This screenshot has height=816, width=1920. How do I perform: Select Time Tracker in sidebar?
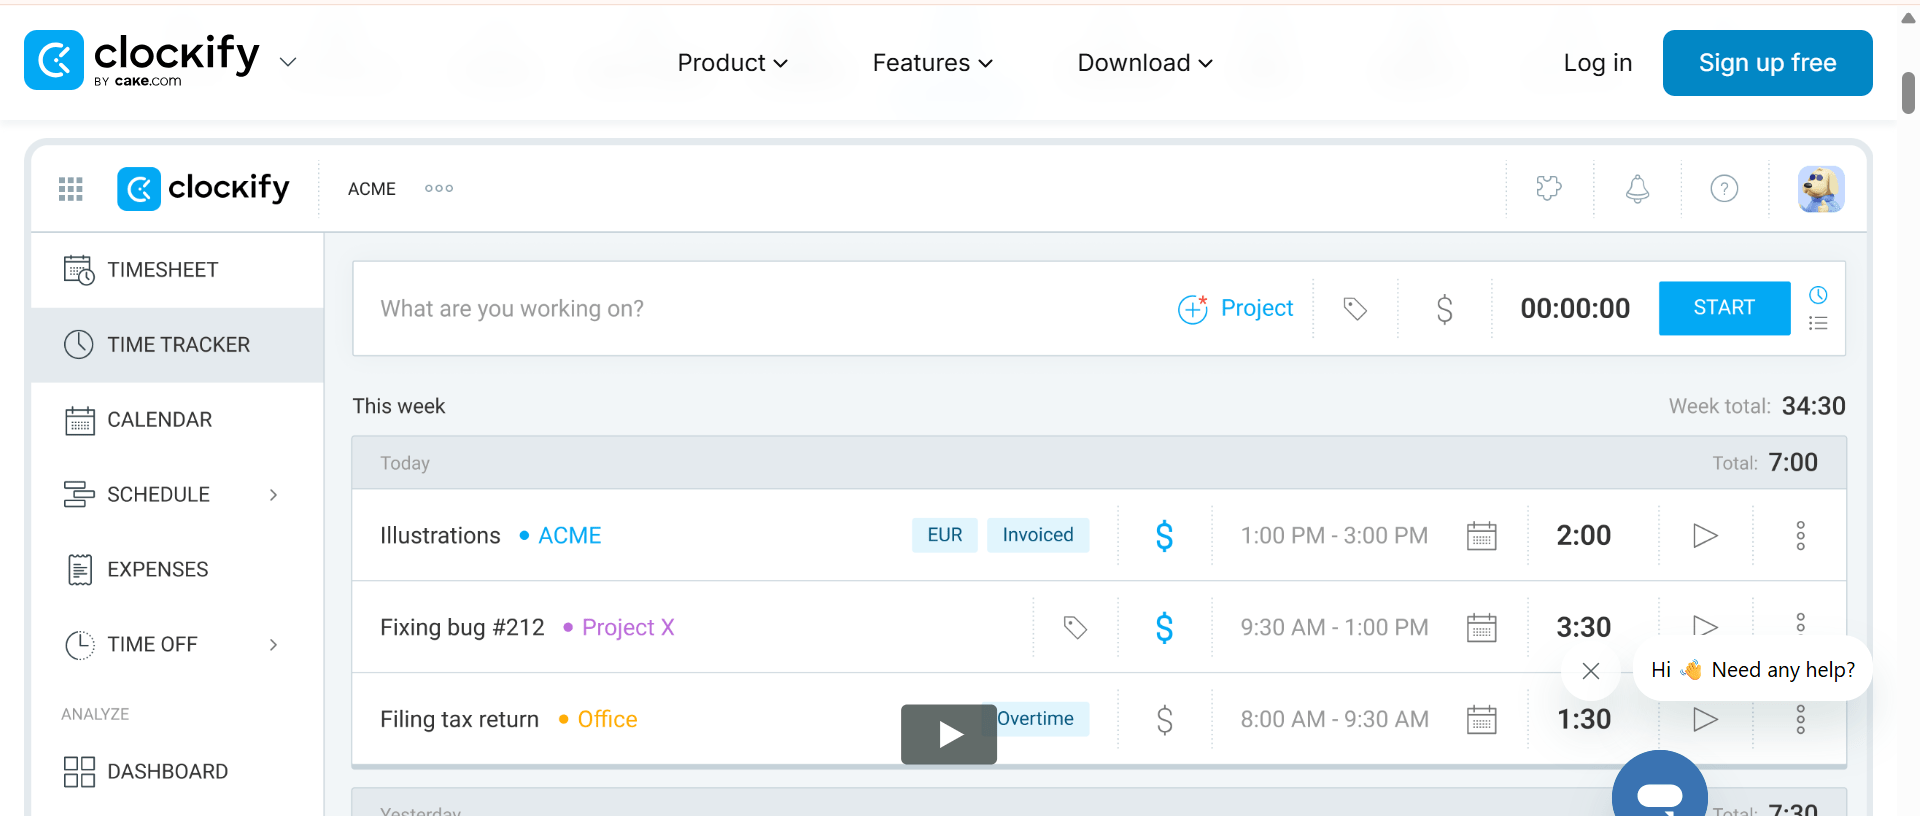(x=177, y=345)
